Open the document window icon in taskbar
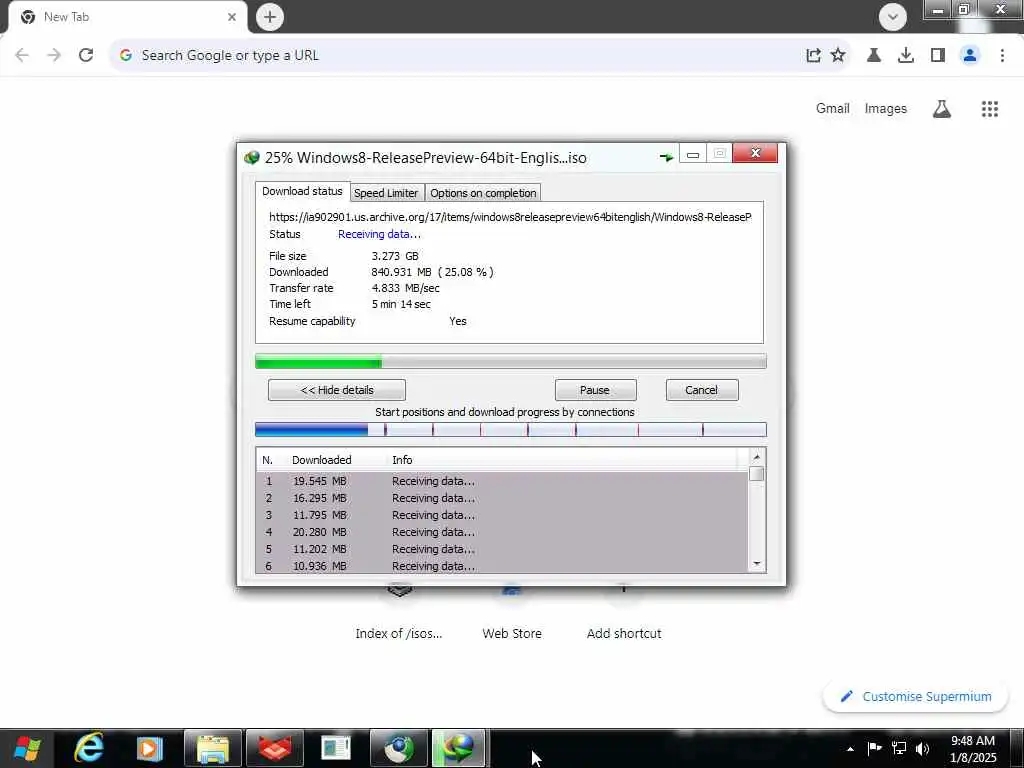This screenshot has height=768, width=1024. [x=336, y=748]
